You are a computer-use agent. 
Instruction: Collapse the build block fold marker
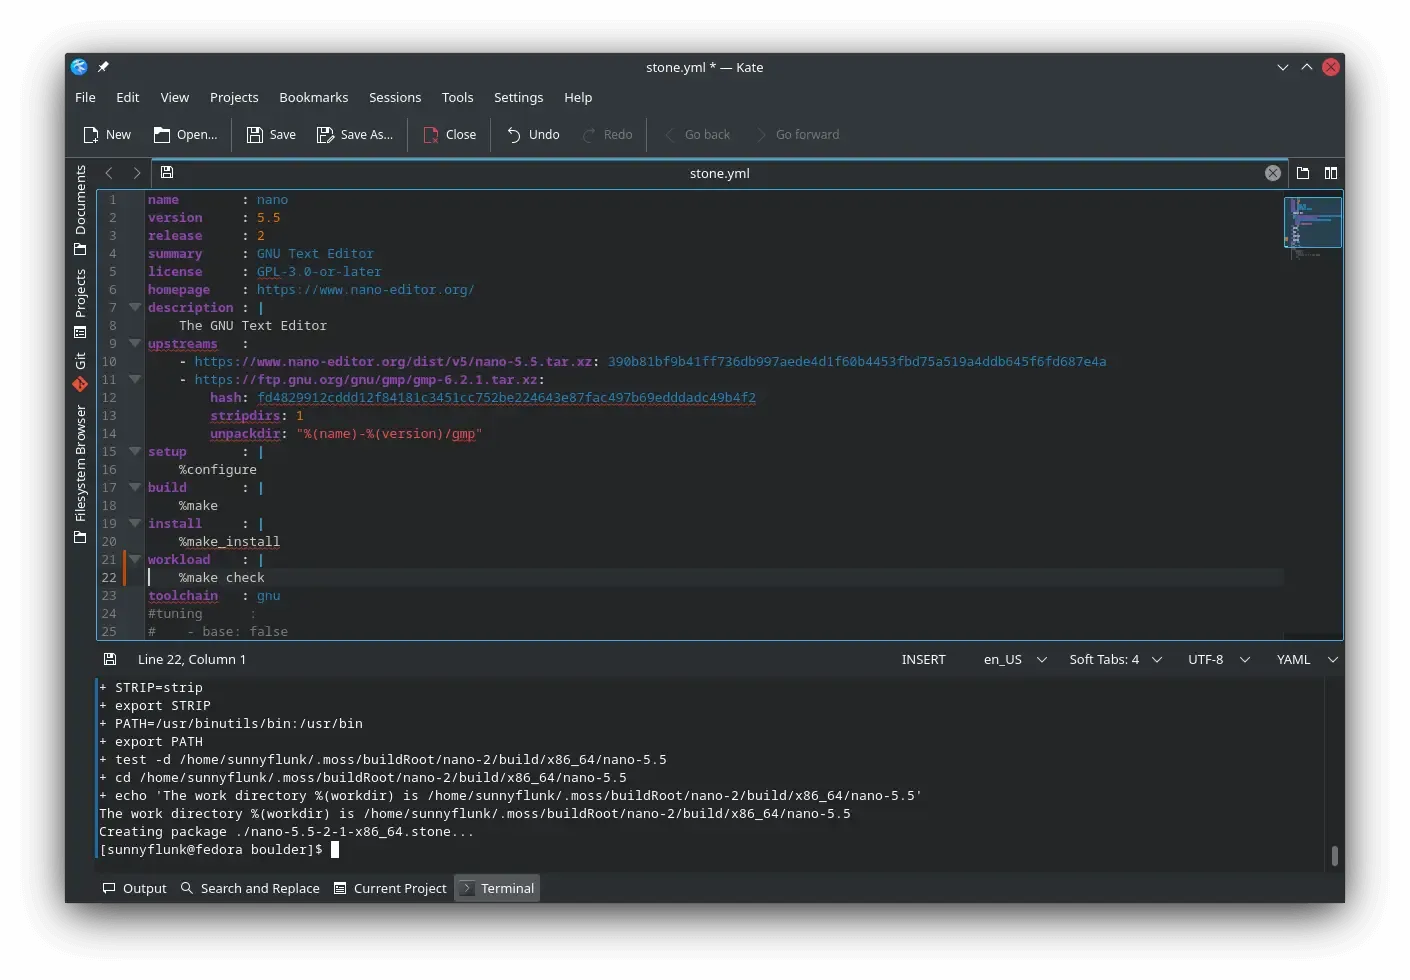coord(135,487)
